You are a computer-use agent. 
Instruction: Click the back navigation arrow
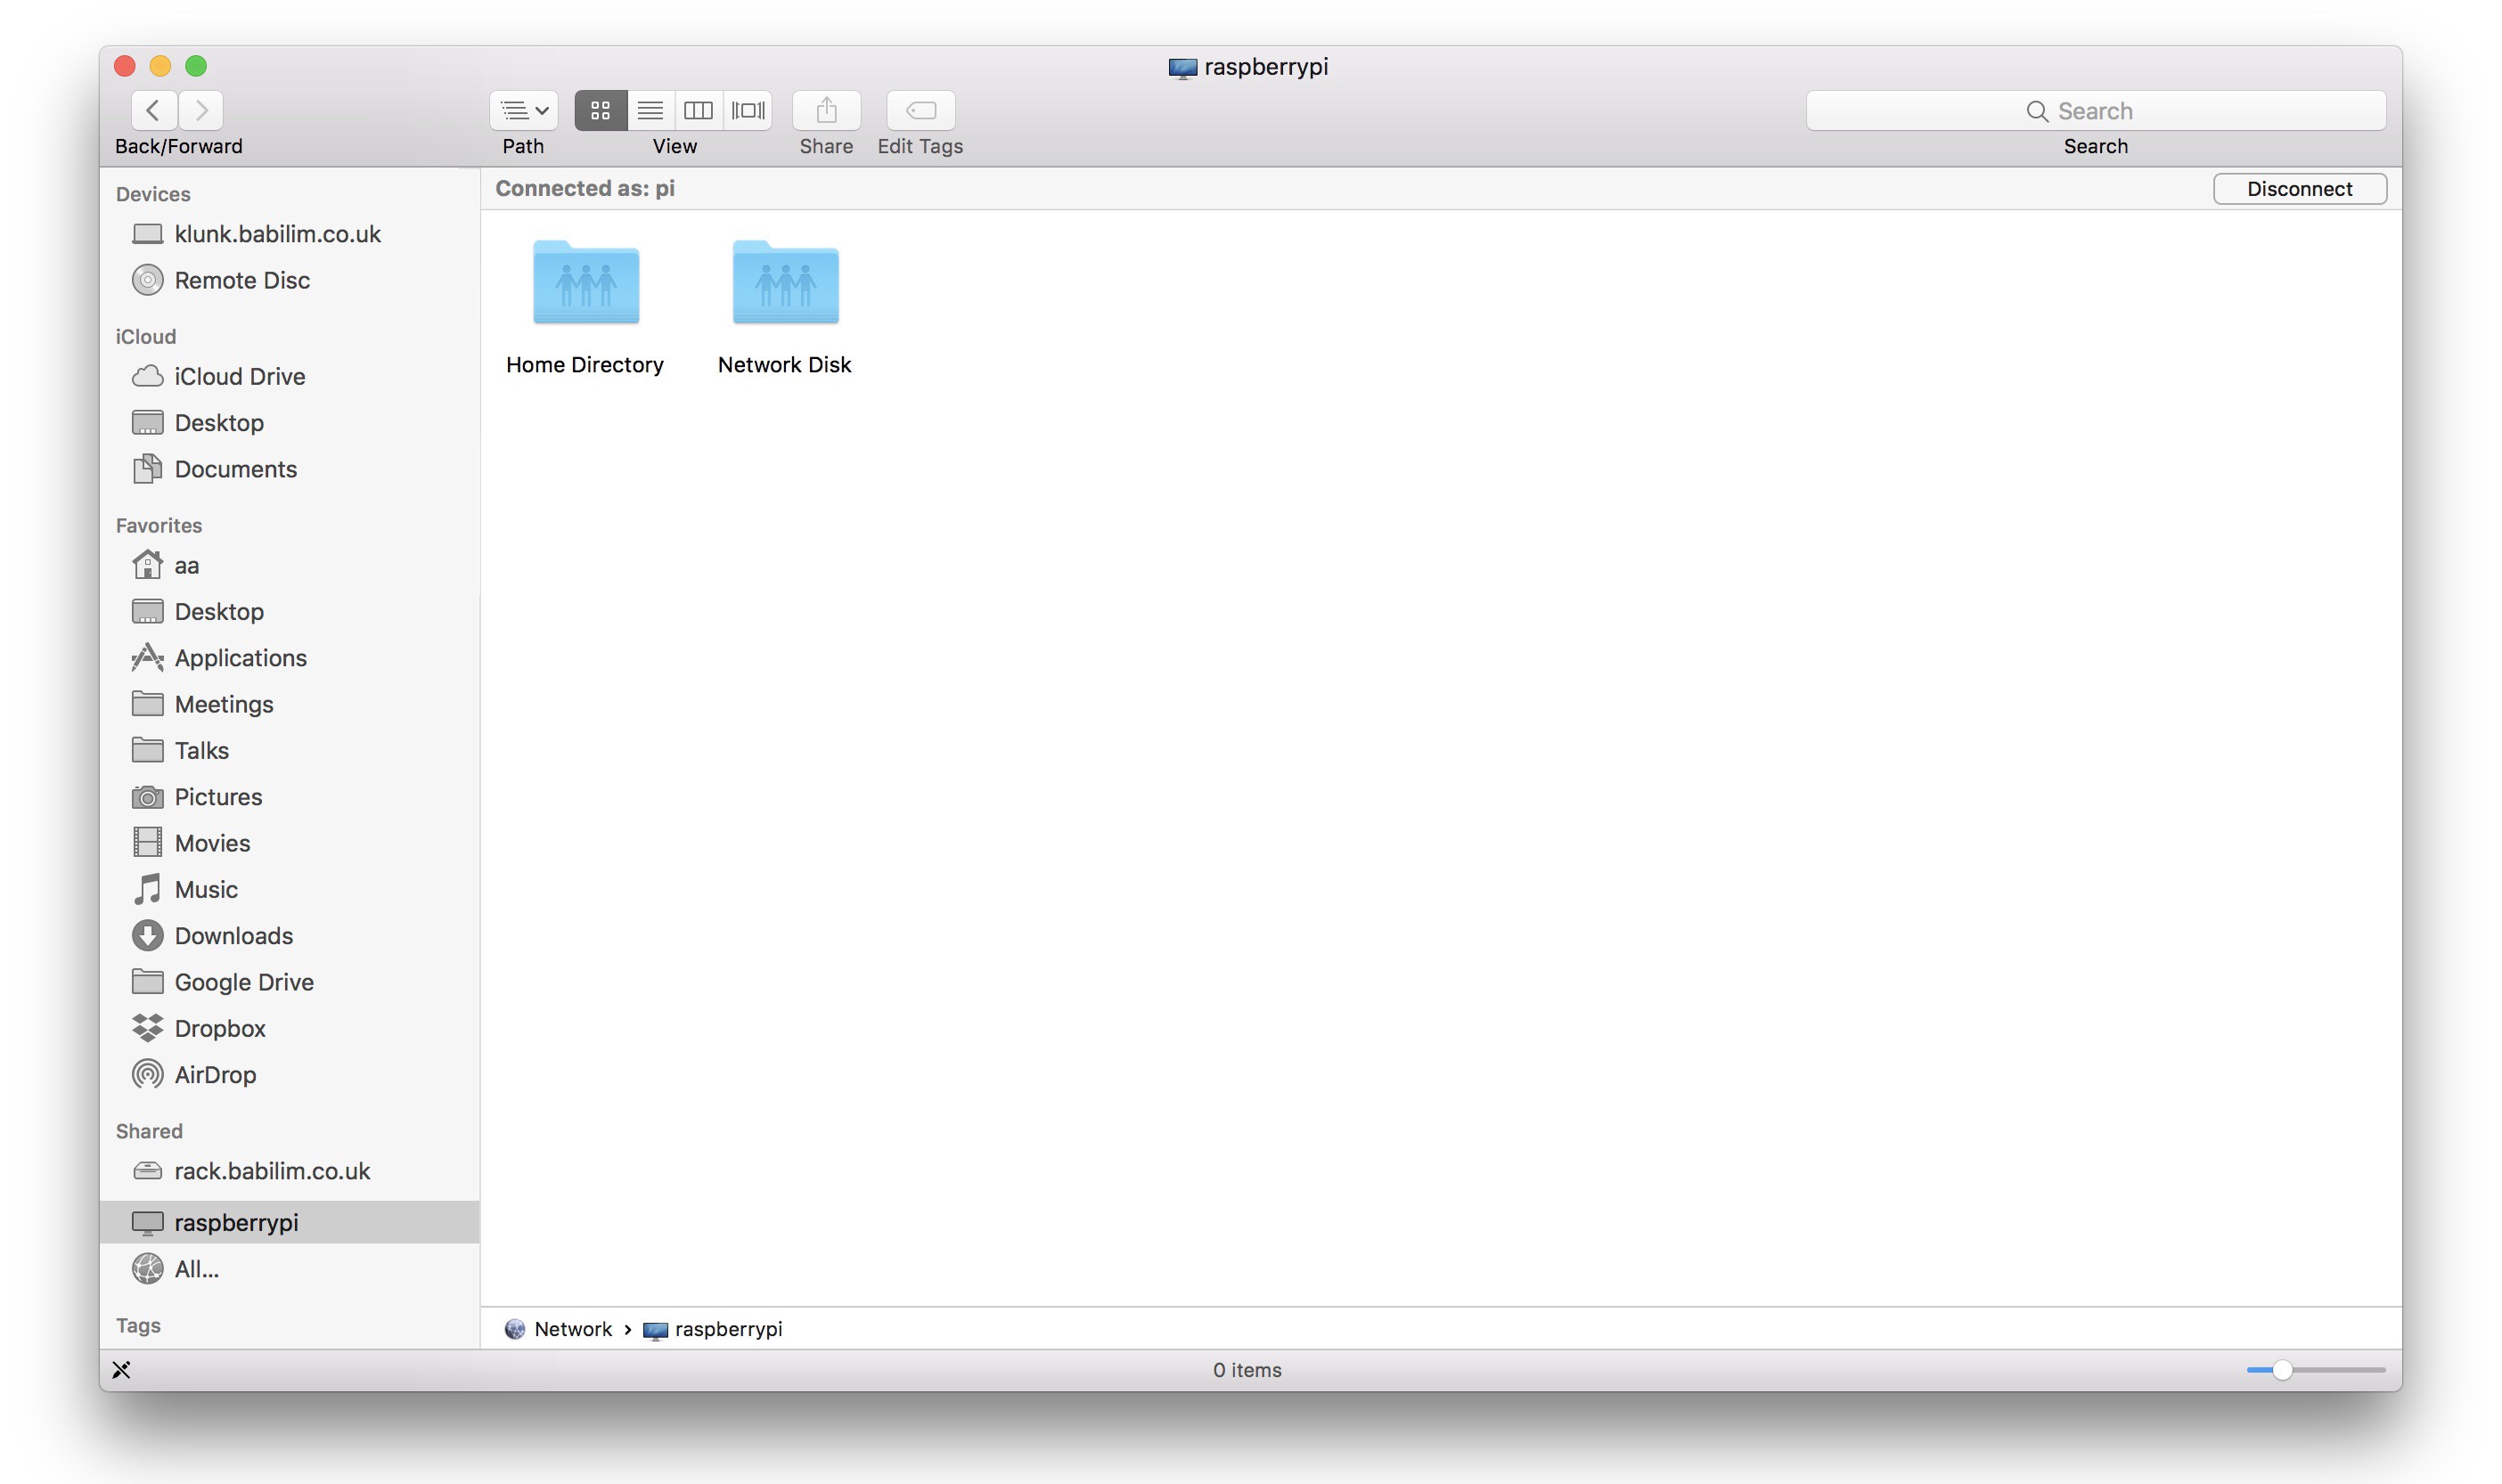click(154, 110)
